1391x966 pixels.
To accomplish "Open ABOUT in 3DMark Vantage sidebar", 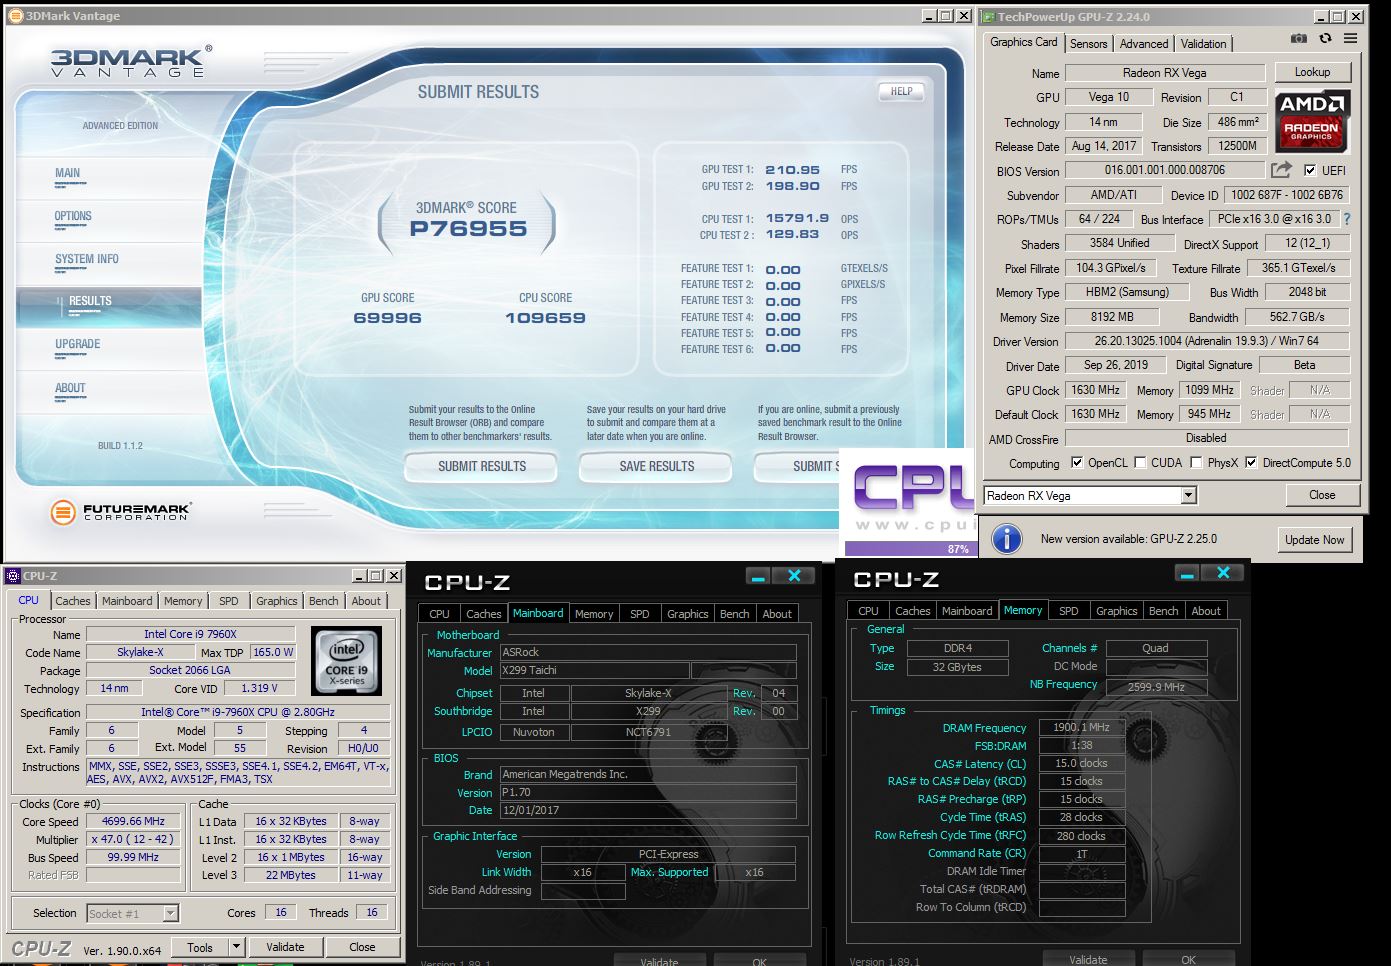I will click(70, 388).
